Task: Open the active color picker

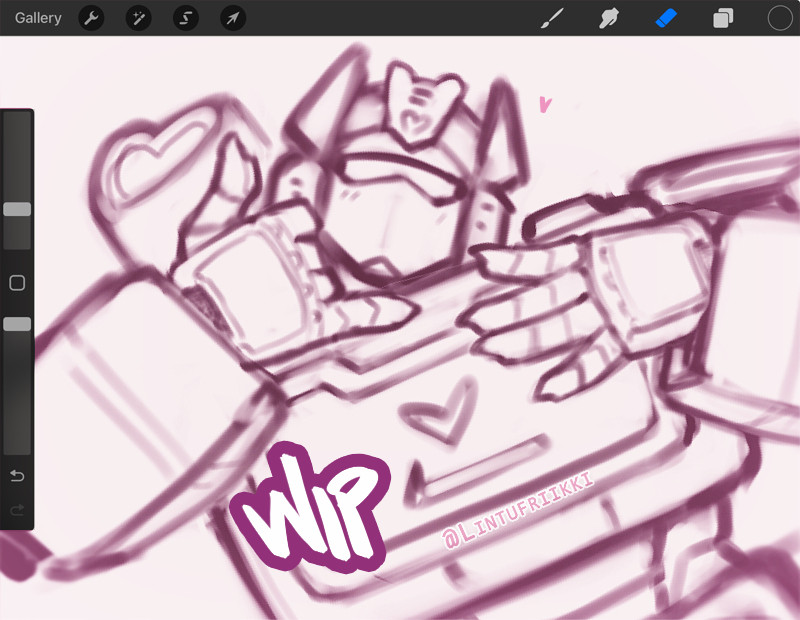Action: tap(780, 18)
